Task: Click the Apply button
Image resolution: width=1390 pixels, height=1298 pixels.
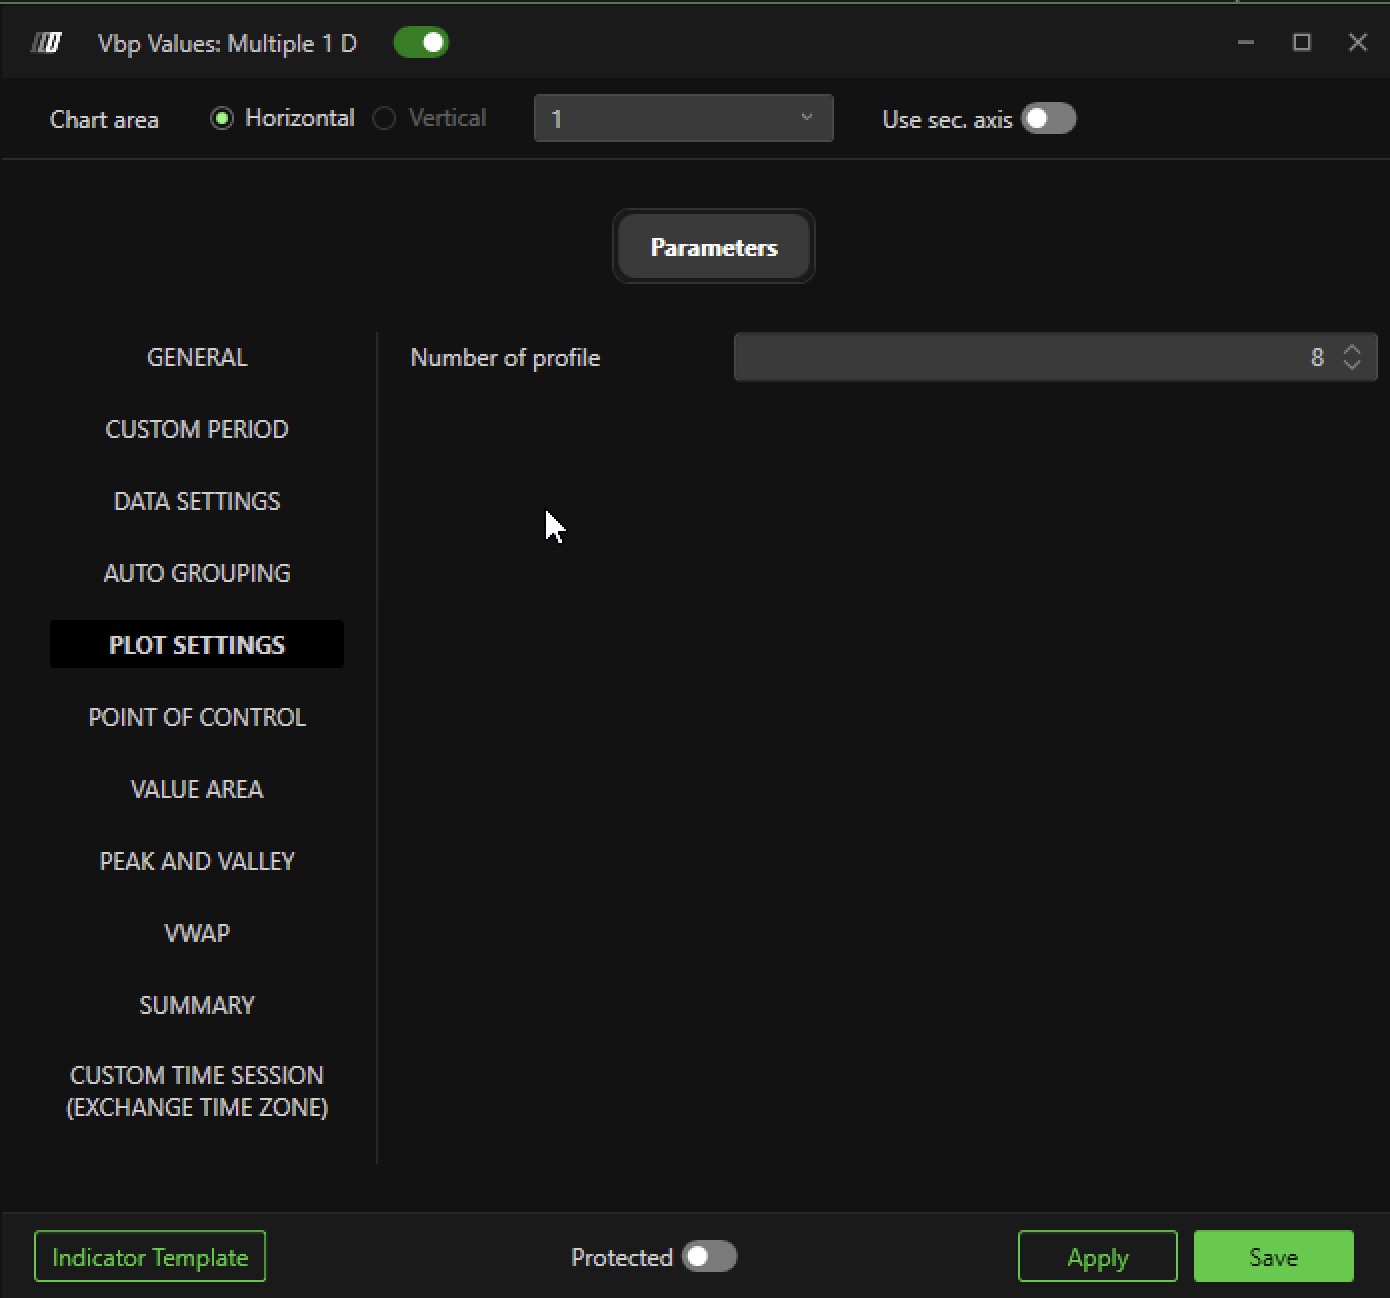Action: [x=1097, y=1257]
